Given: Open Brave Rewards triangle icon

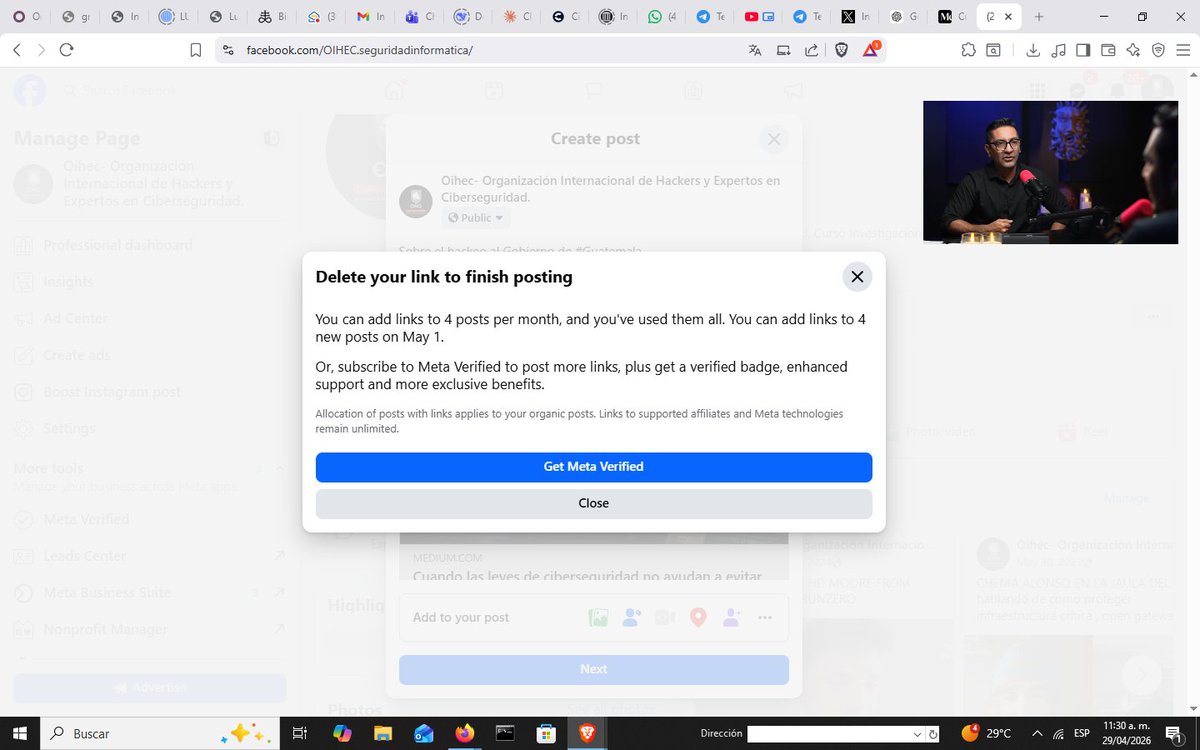Looking at the screenshot, I should 870,50.
